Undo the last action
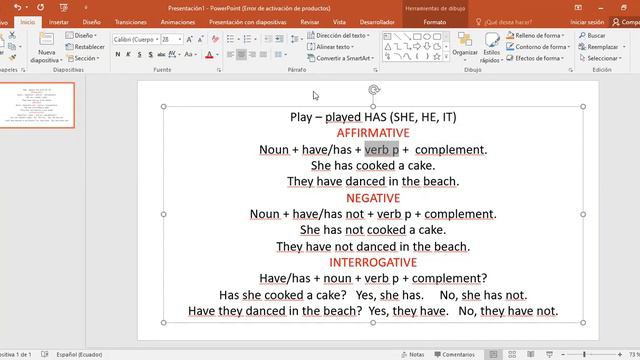This screenshot has width=640, height=360. click(17, 7)
